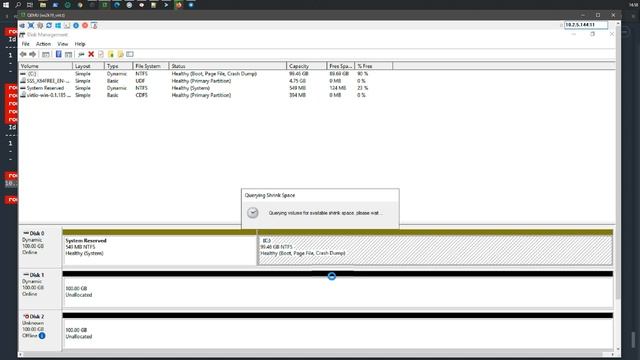Click the 10.2.5.144:11 address field
Image resolution: width=640 pixels, height=360 pixels.
tap(586, 25)
